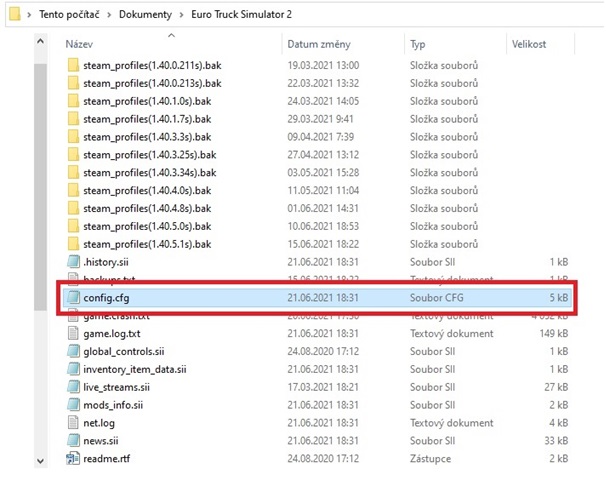The height and width of the screenshot is (482, 606).
Task: Click folder icon of steam_profiles(1.40.4.0s).bak
Action: (x=73, y=190)
